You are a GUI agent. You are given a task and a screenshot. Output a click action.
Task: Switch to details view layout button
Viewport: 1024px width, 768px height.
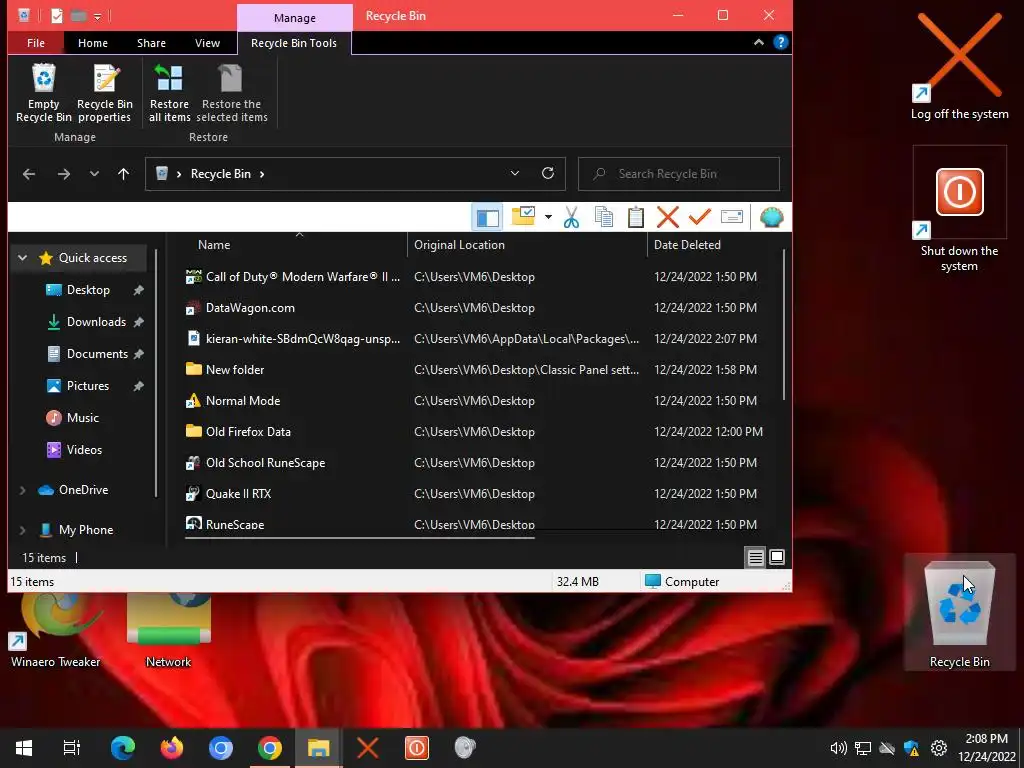click(x=756, y=557)
